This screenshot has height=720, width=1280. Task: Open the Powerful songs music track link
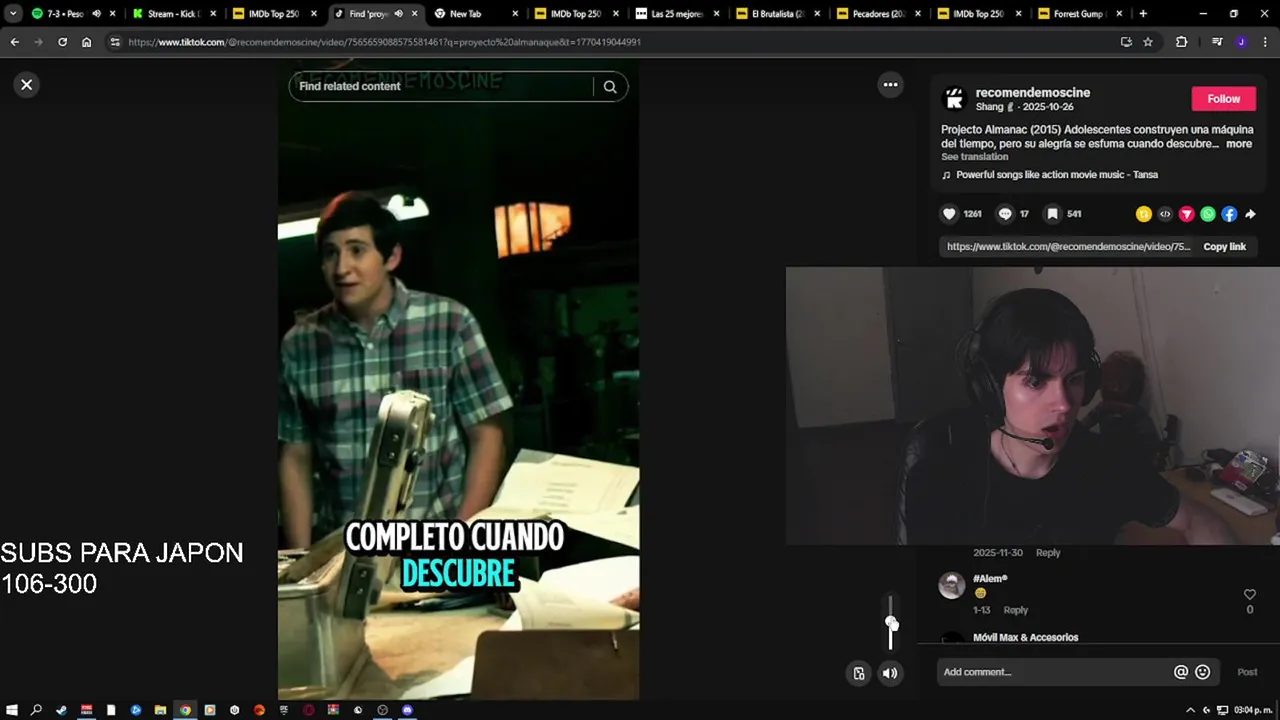[1056, 175]
